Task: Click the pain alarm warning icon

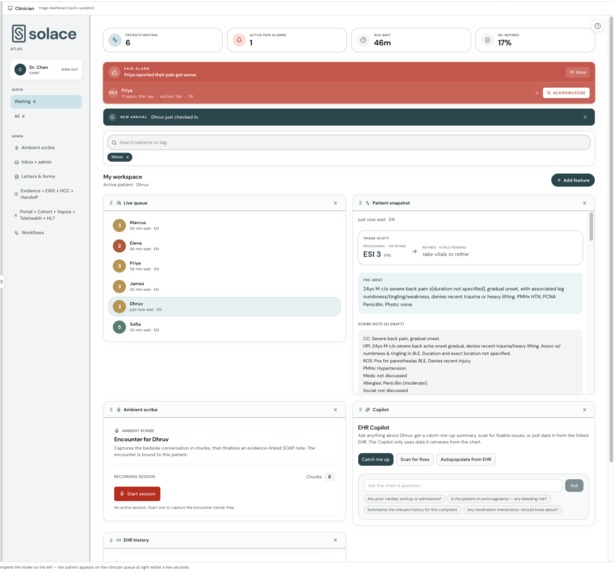Action: point(114,72)
